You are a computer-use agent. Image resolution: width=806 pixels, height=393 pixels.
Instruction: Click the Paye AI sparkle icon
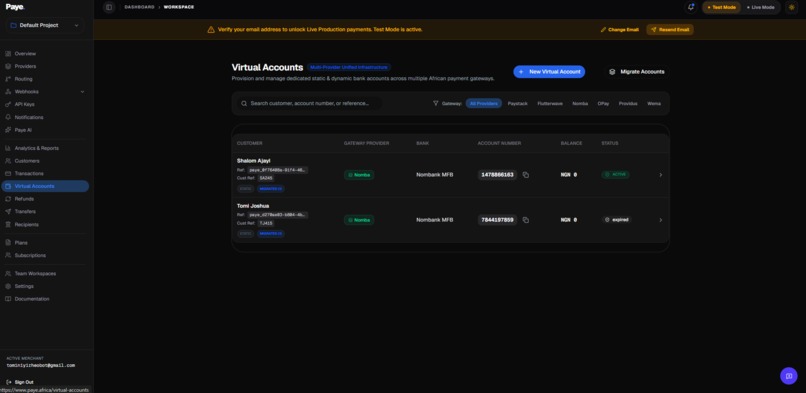(x=8, y=130)
